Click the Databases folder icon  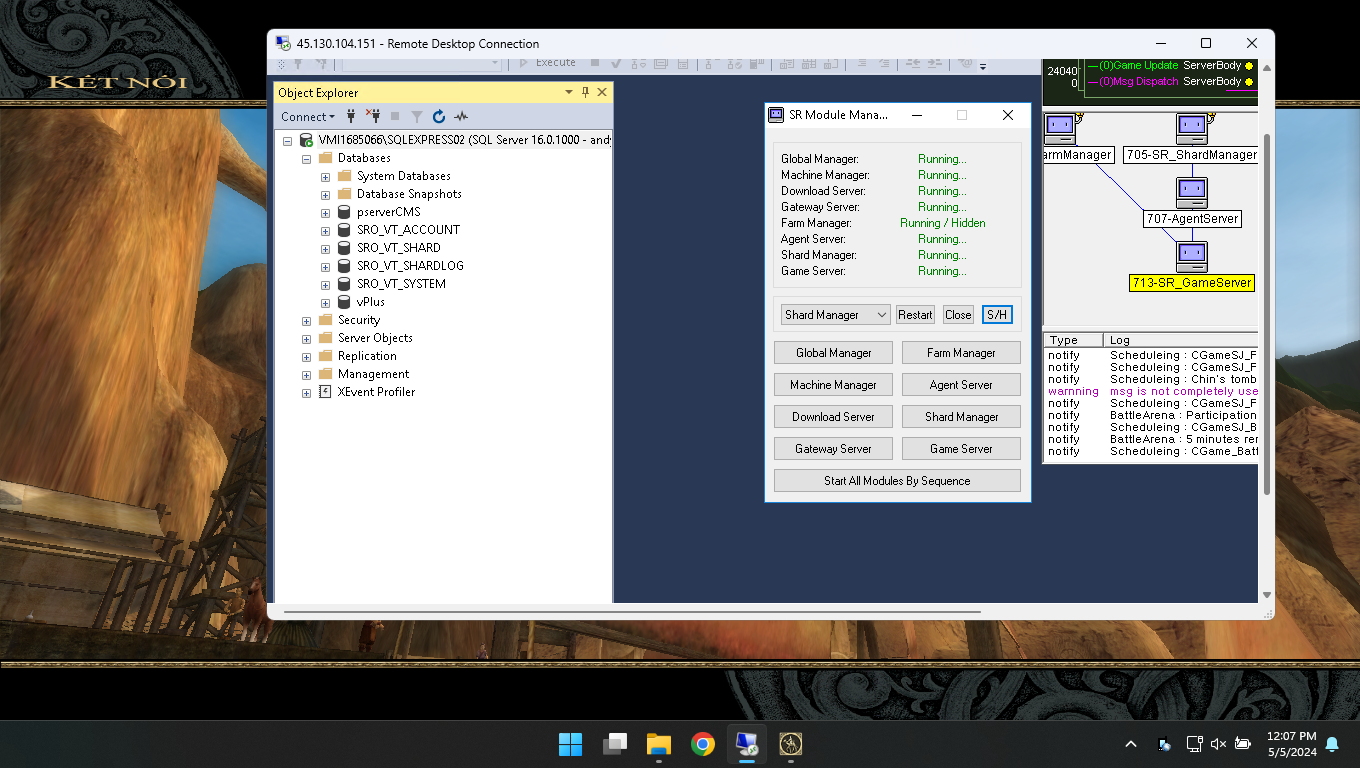325,158
